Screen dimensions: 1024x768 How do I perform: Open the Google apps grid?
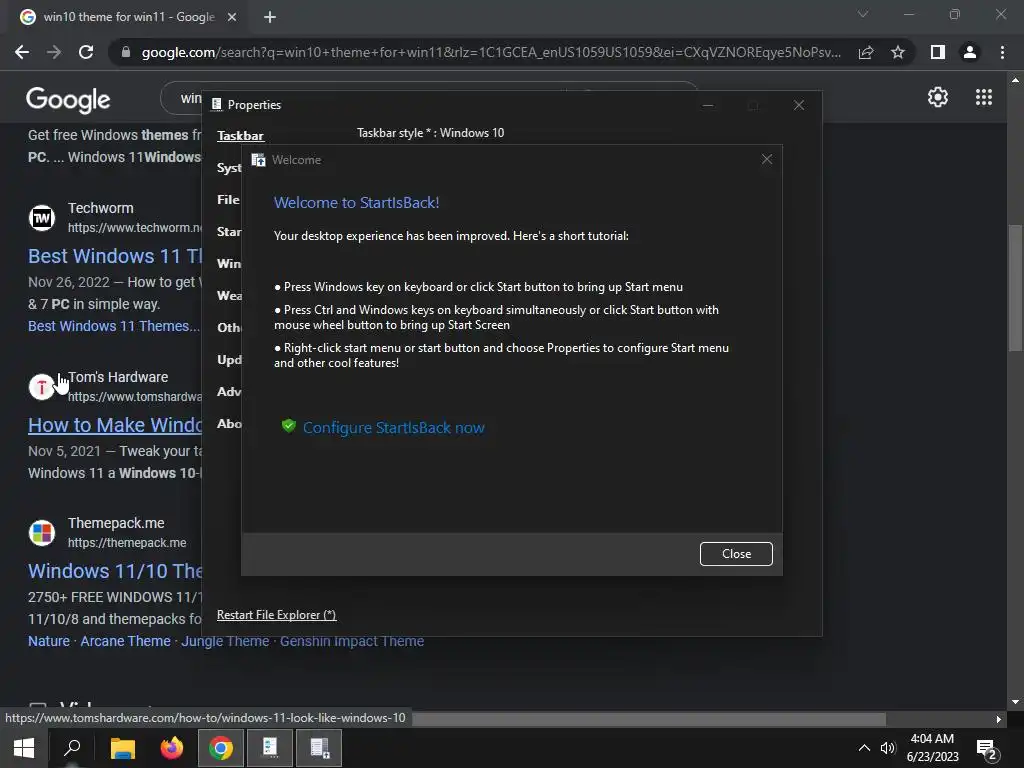[x=984, y=97]
